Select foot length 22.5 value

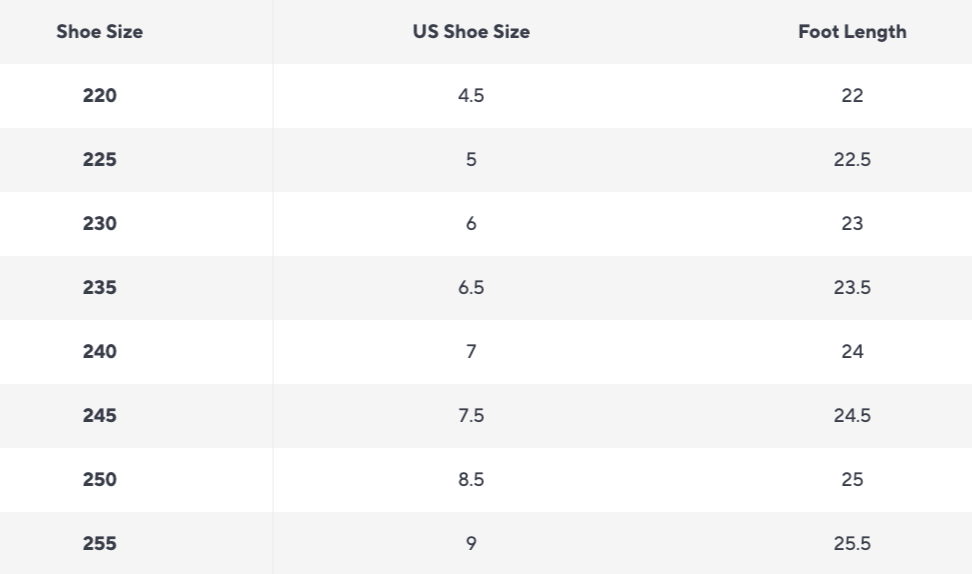(x=852, y=160)
